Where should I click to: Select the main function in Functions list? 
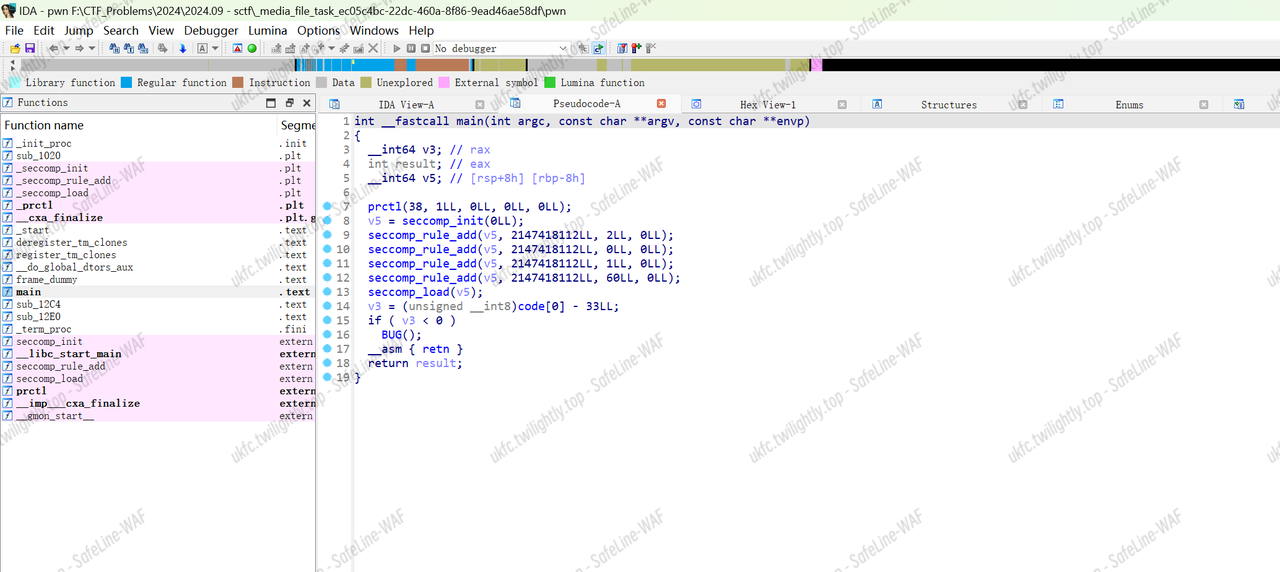pyautogui.click(x=29, y=292)
